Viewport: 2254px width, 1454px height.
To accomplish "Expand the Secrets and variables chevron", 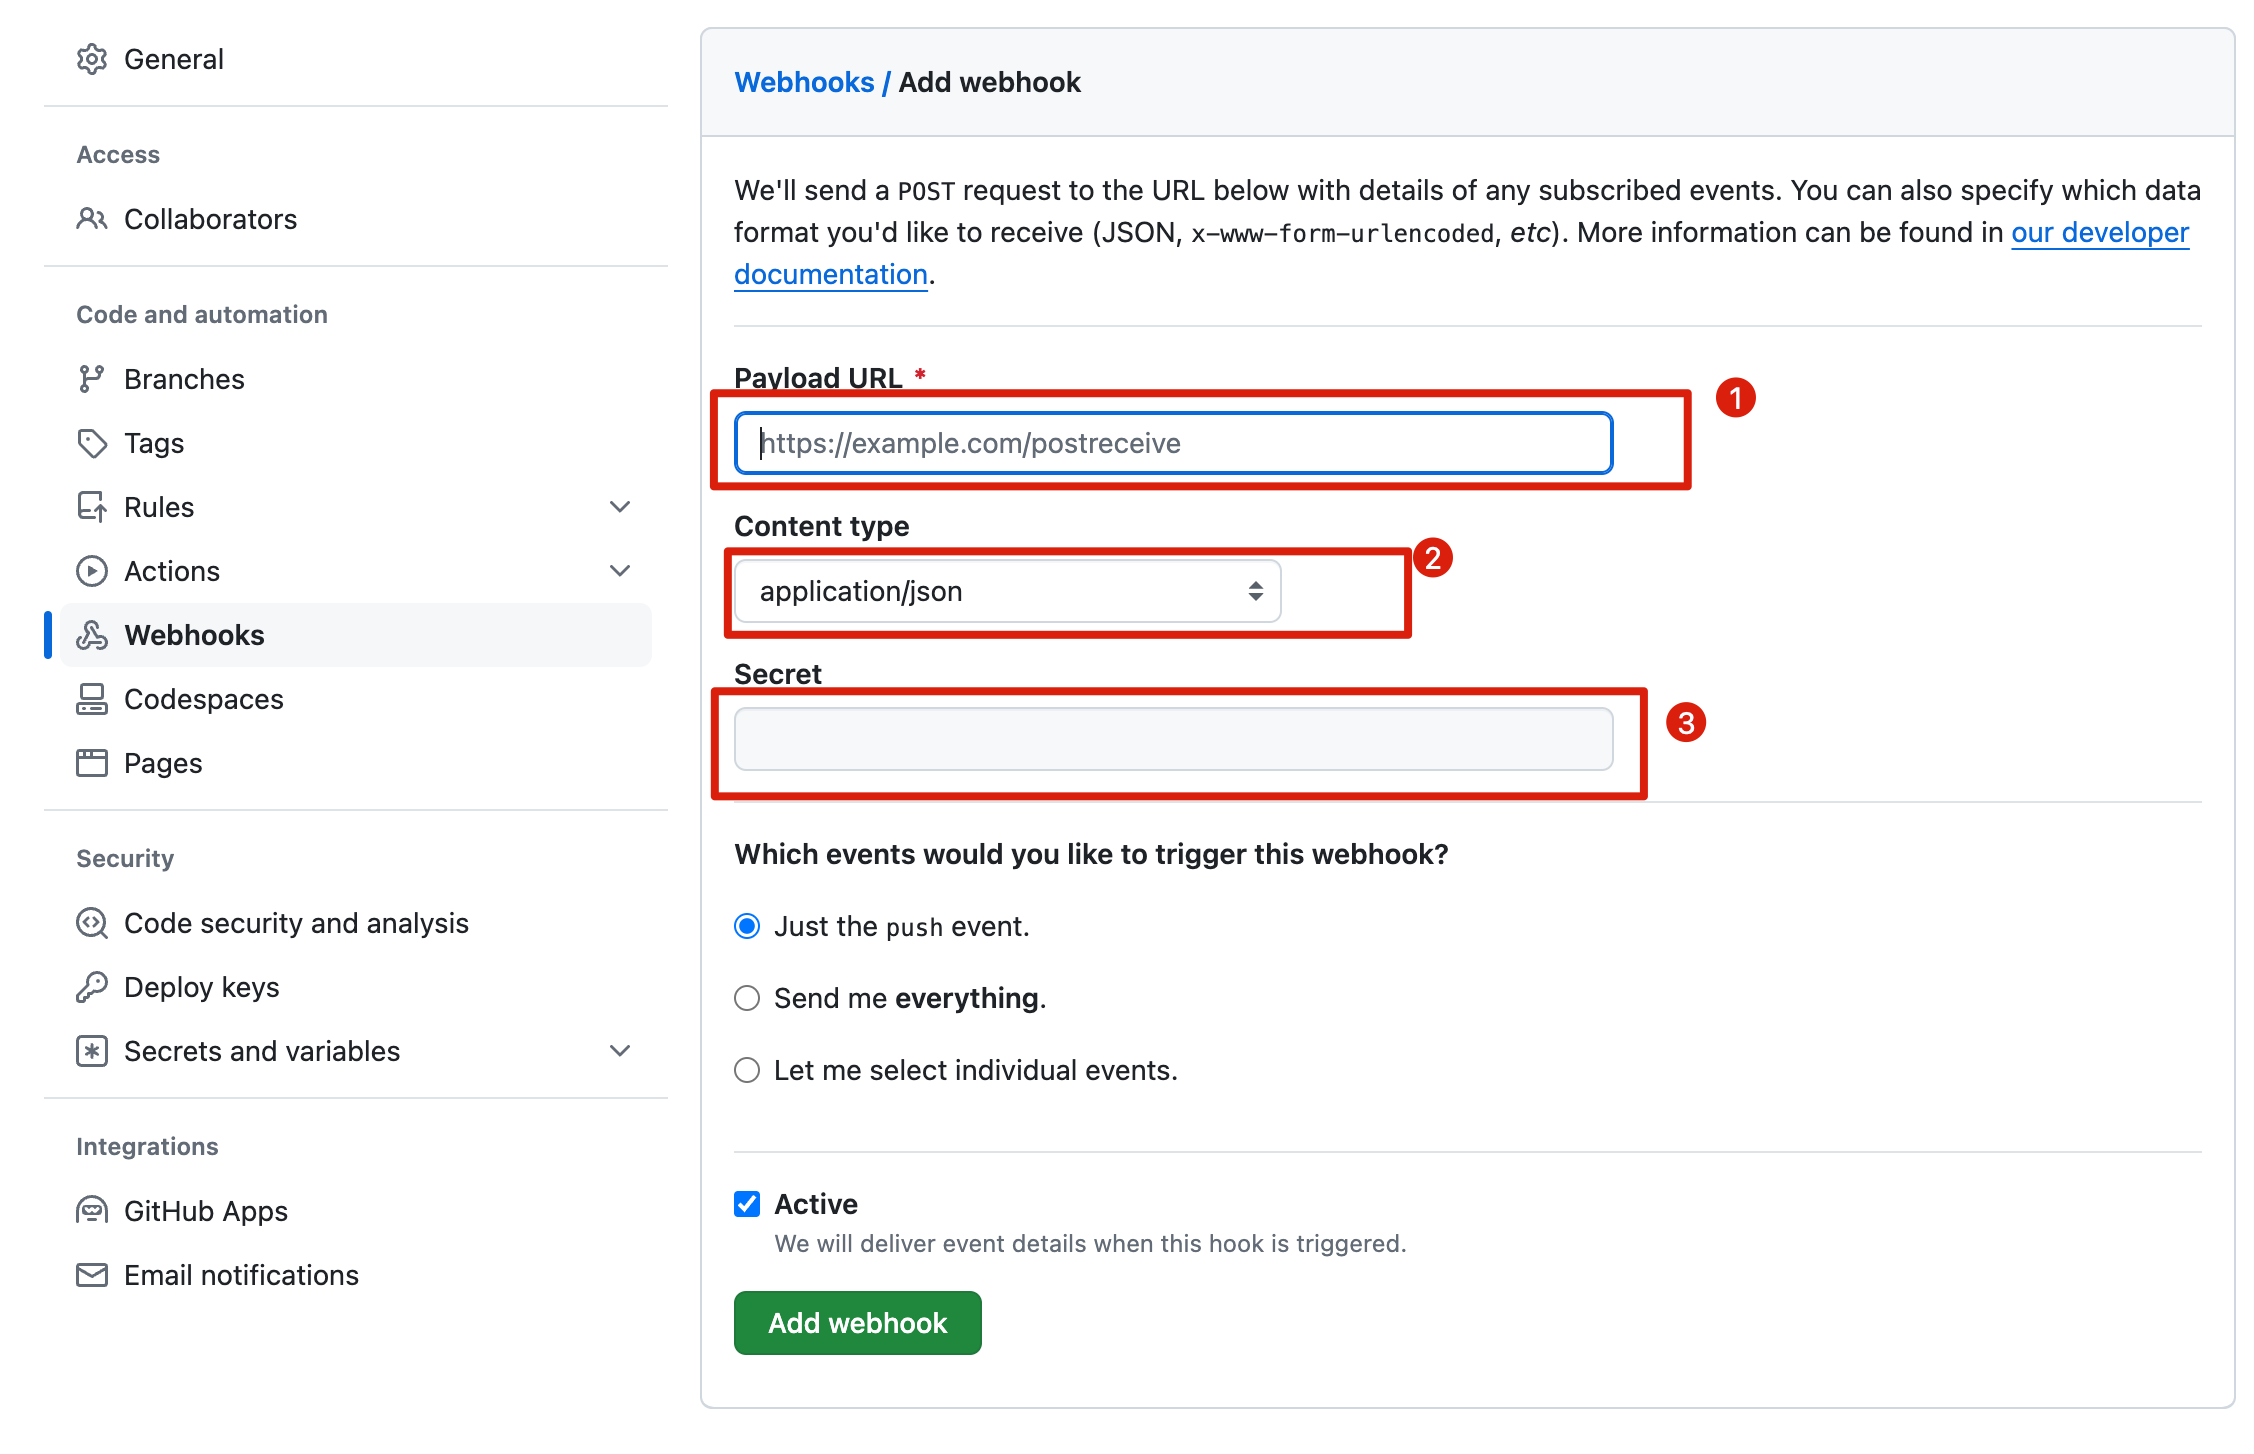I will (x=620, y=1051).
